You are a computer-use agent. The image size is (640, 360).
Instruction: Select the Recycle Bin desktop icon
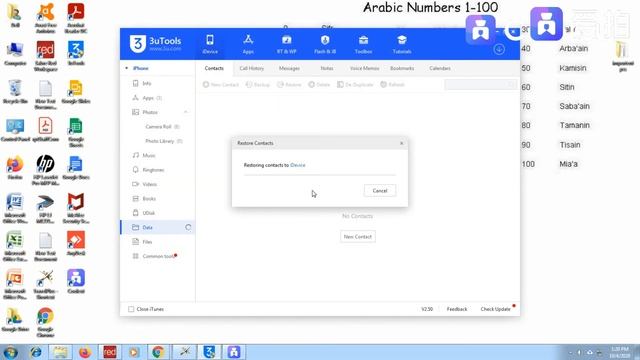[15, 92]
